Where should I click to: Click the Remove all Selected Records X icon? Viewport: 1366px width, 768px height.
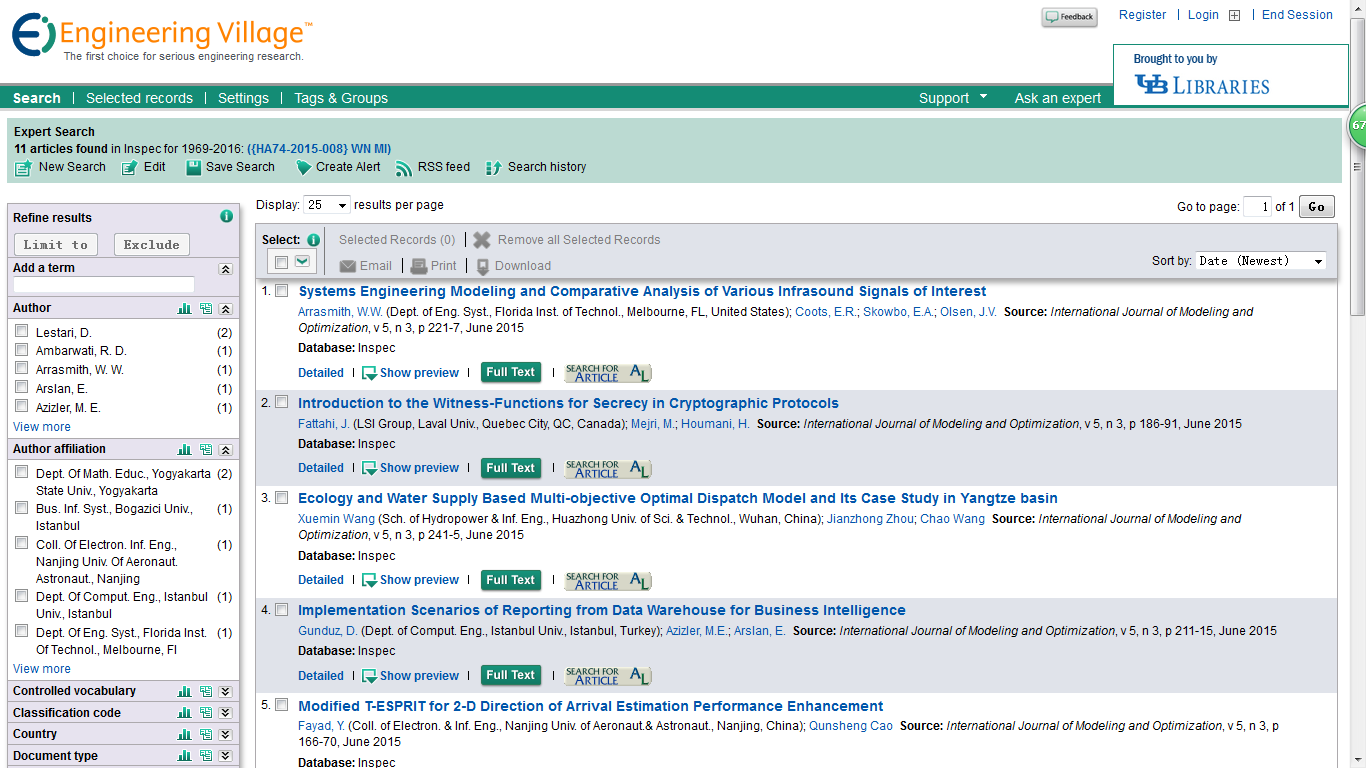pyautogui.click(x=482, y=240)
